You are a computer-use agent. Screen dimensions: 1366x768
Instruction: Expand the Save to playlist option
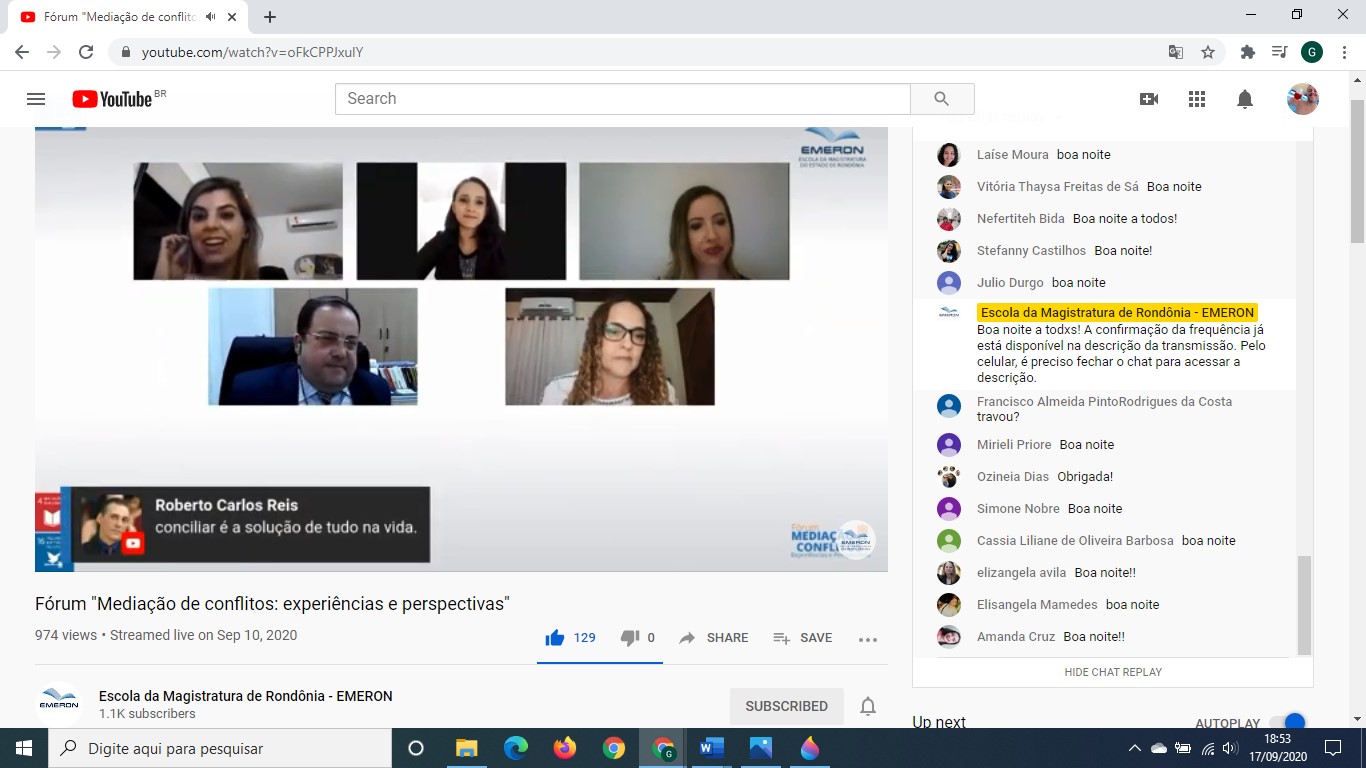[x=802, y=638]
